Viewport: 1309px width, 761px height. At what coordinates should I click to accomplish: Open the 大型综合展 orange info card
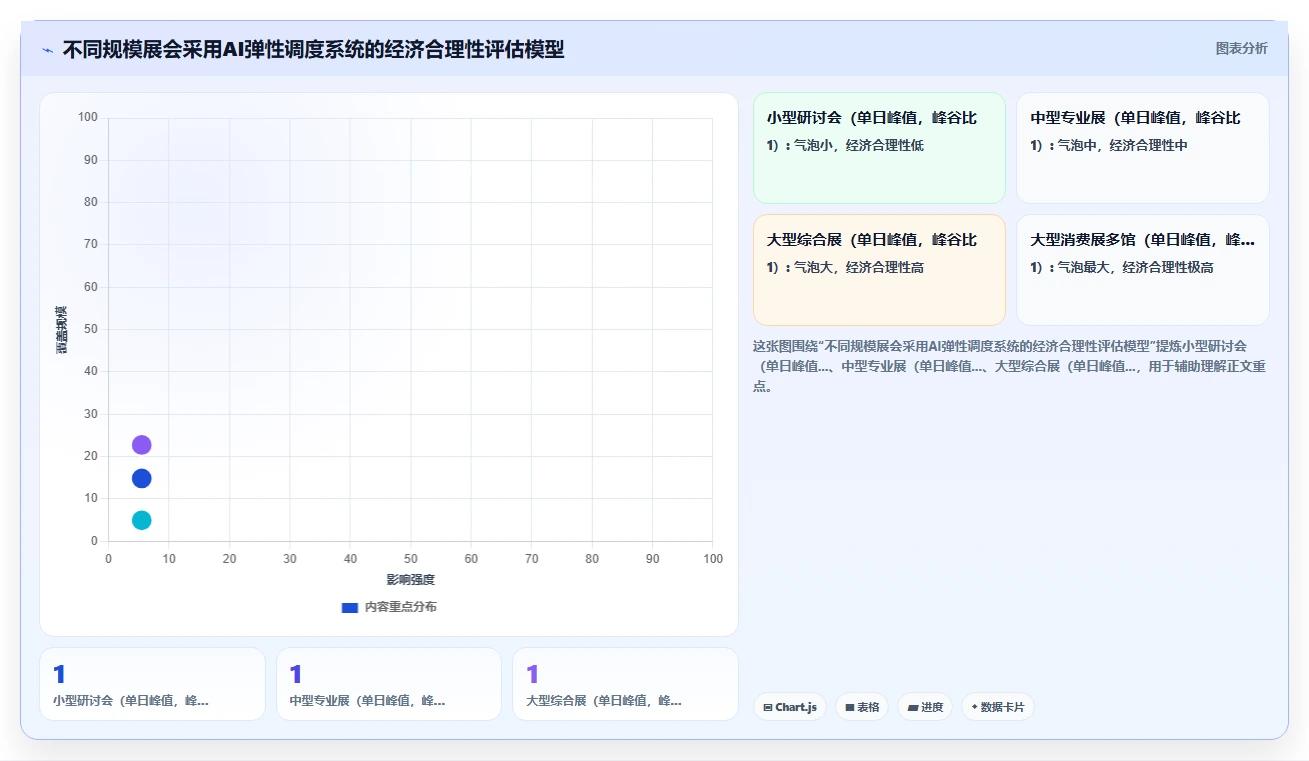(x=879, y=270)
